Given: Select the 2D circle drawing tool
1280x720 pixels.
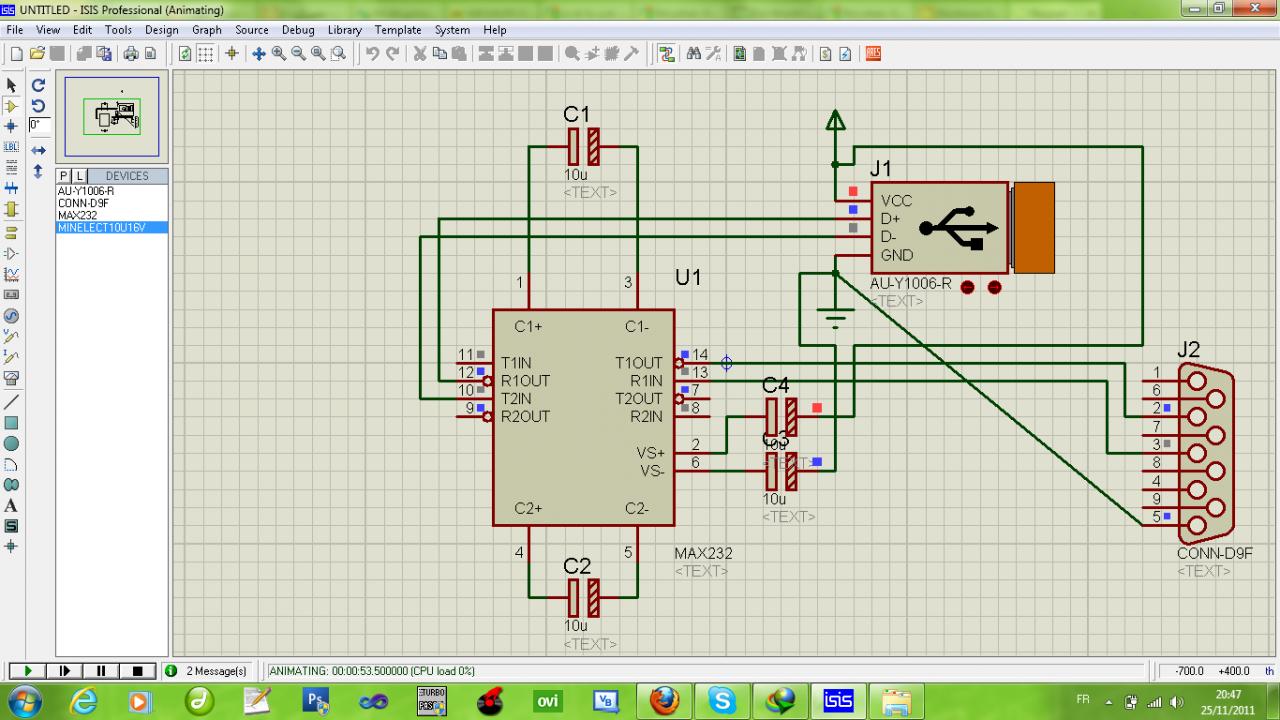Looking at the screenshot, I should point(12,443).
